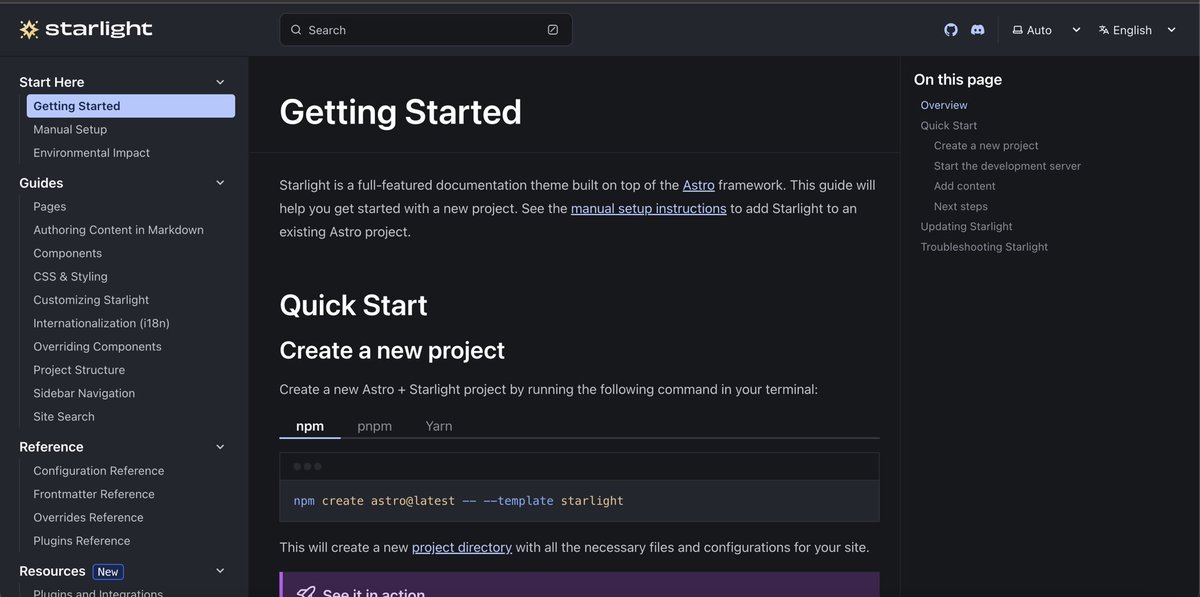Open Plugins Reference page

82,541
